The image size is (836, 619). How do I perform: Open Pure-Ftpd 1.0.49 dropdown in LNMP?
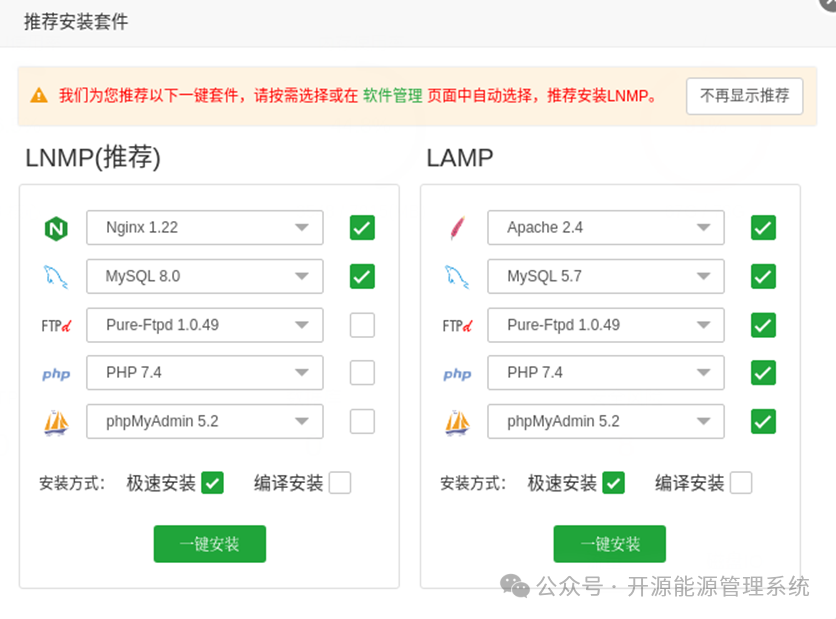(205, 325)
